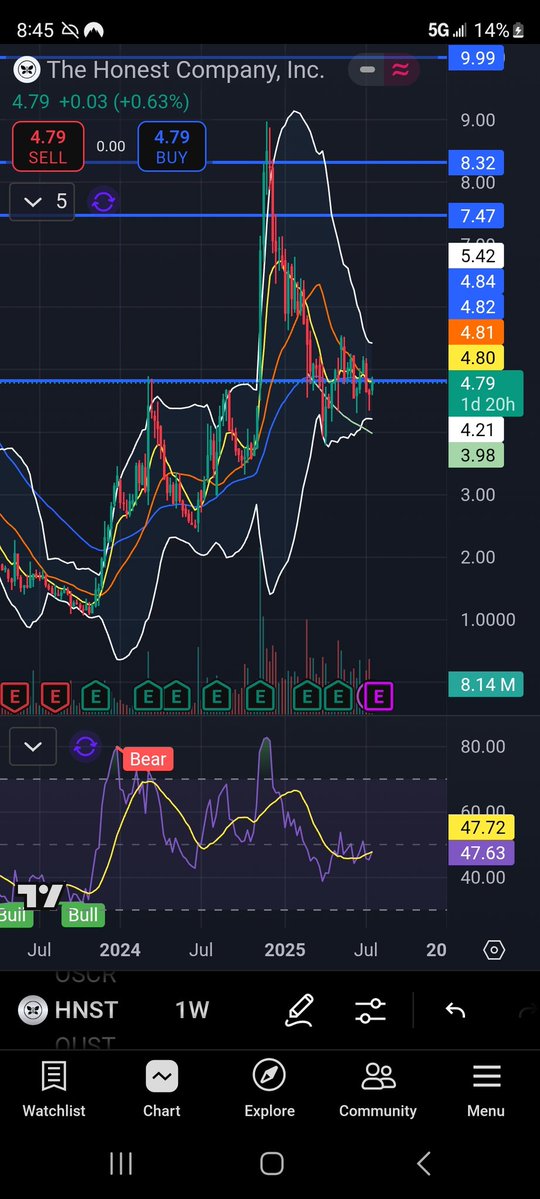The width and height of the screenshot is (540, 1199).
Task: Tap the orange 4.81 moving average label
Action: coord(477,333)
